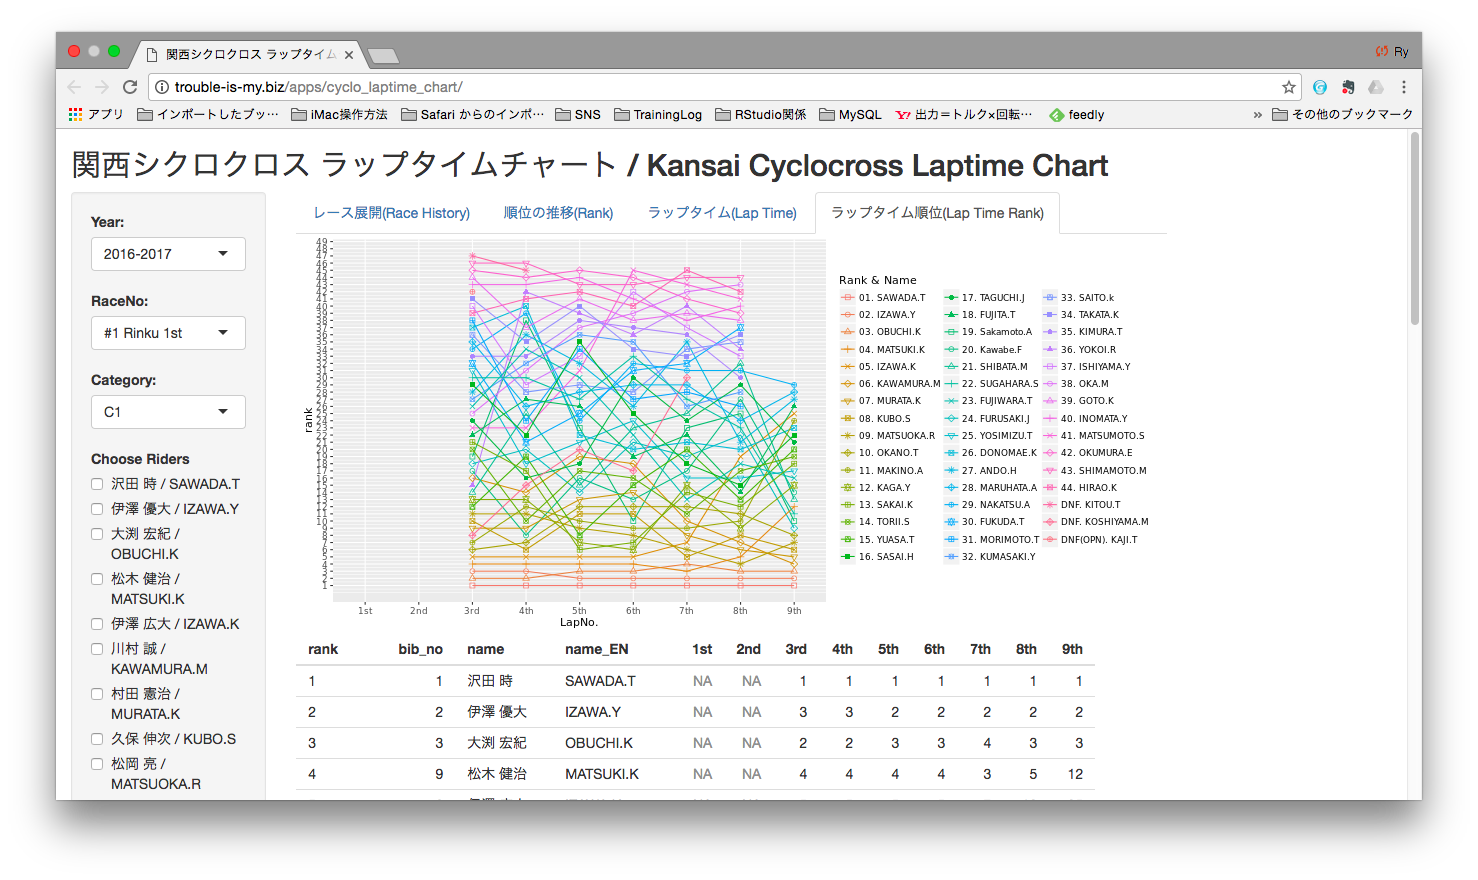The image size is (1478, 880).
Task: Expand the RaceNo dropdown showing #1 Rinku 1st
Action: pyautogui.click(x=167, y=332)
